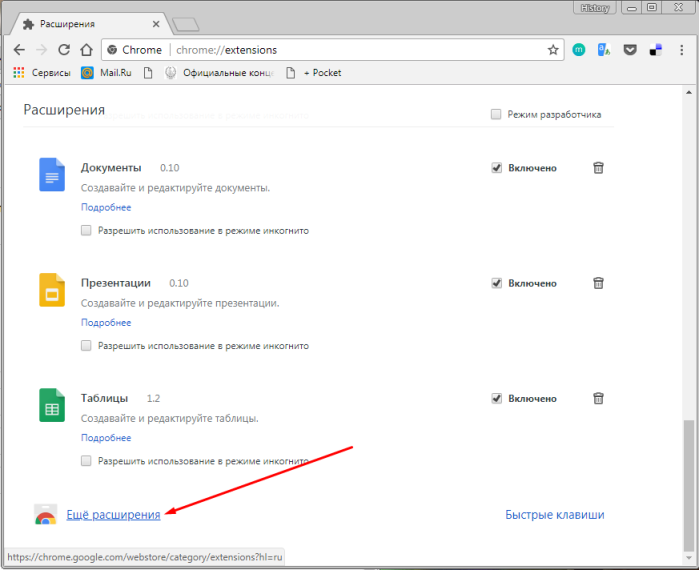Click the Документы extension name
699x570 pixels.
[111, 168]
